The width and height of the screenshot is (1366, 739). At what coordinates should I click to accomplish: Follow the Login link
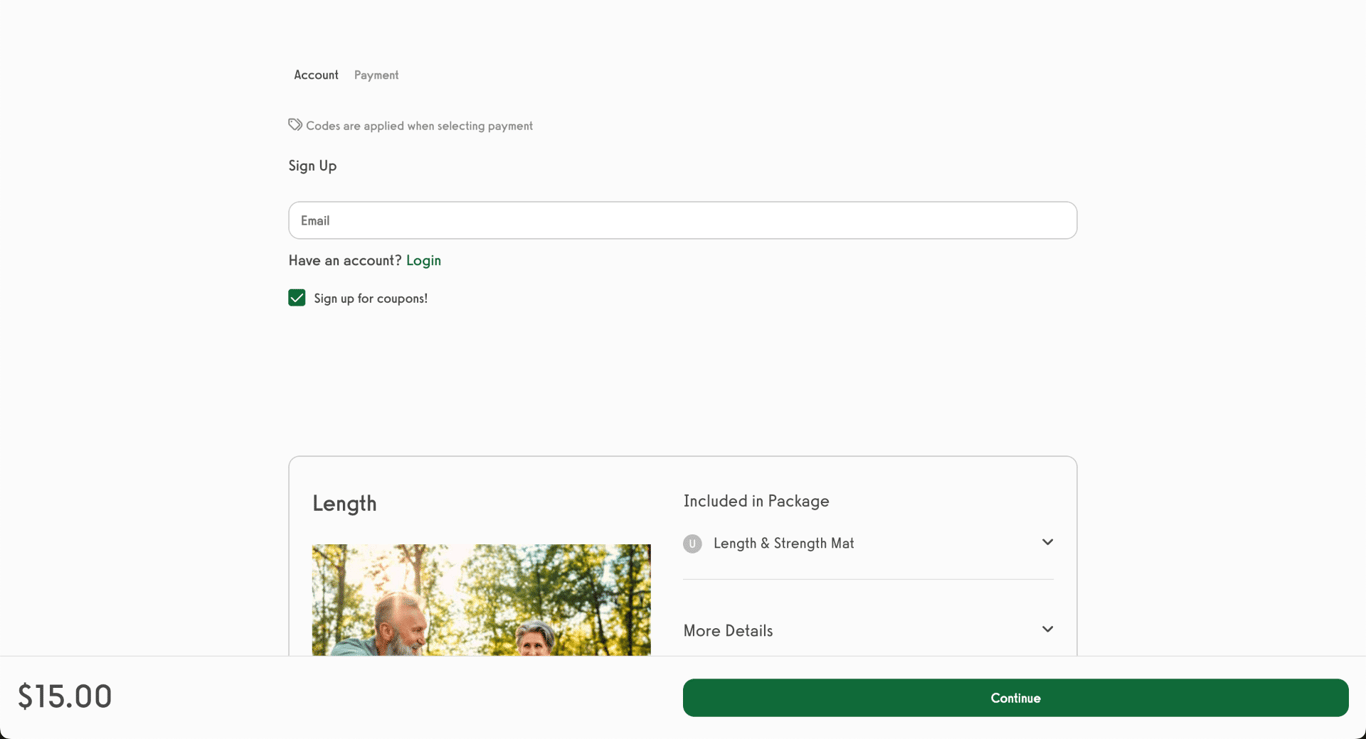pos(423,261)
